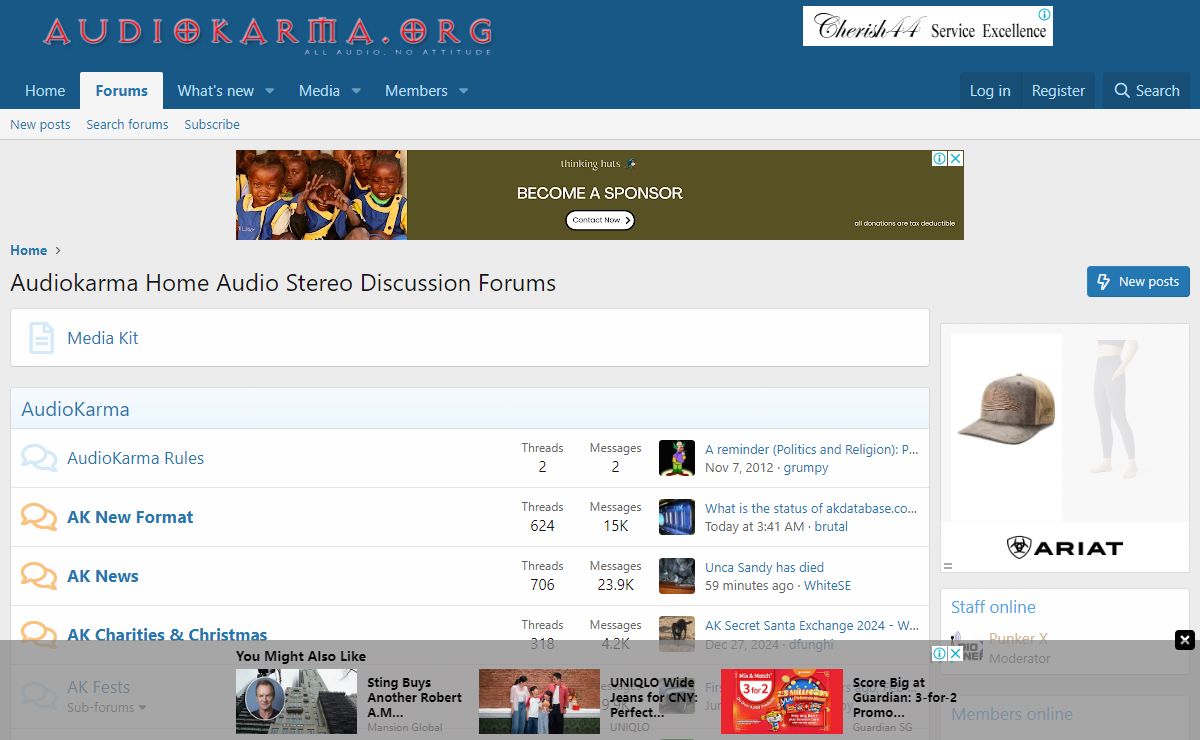Click the ARIAT brand logo in sidebar ad

pyautogui.click(x=1064, y=547)
